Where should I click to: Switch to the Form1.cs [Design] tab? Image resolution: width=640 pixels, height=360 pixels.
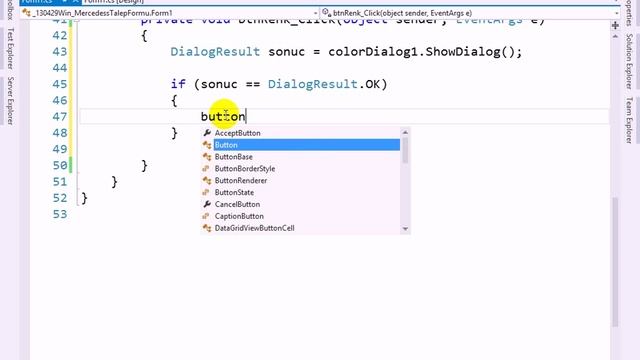pos(114,2)
